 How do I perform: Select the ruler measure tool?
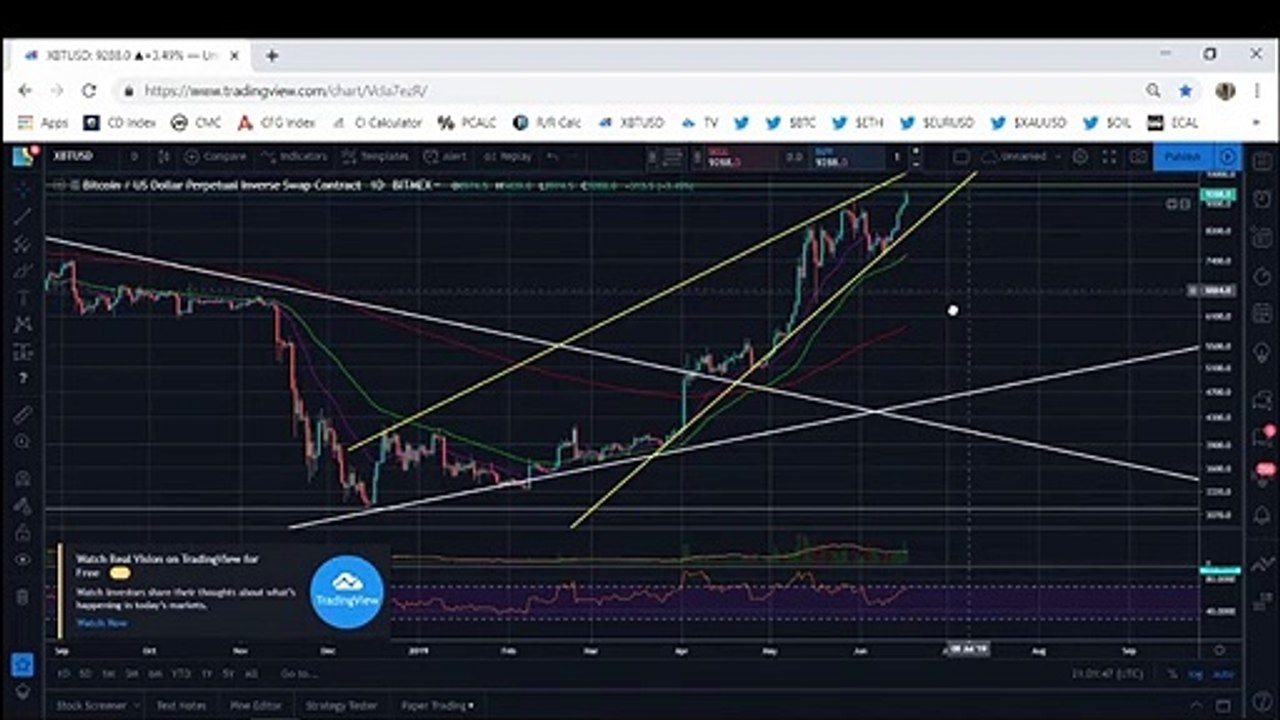click(x=22, y=414)
